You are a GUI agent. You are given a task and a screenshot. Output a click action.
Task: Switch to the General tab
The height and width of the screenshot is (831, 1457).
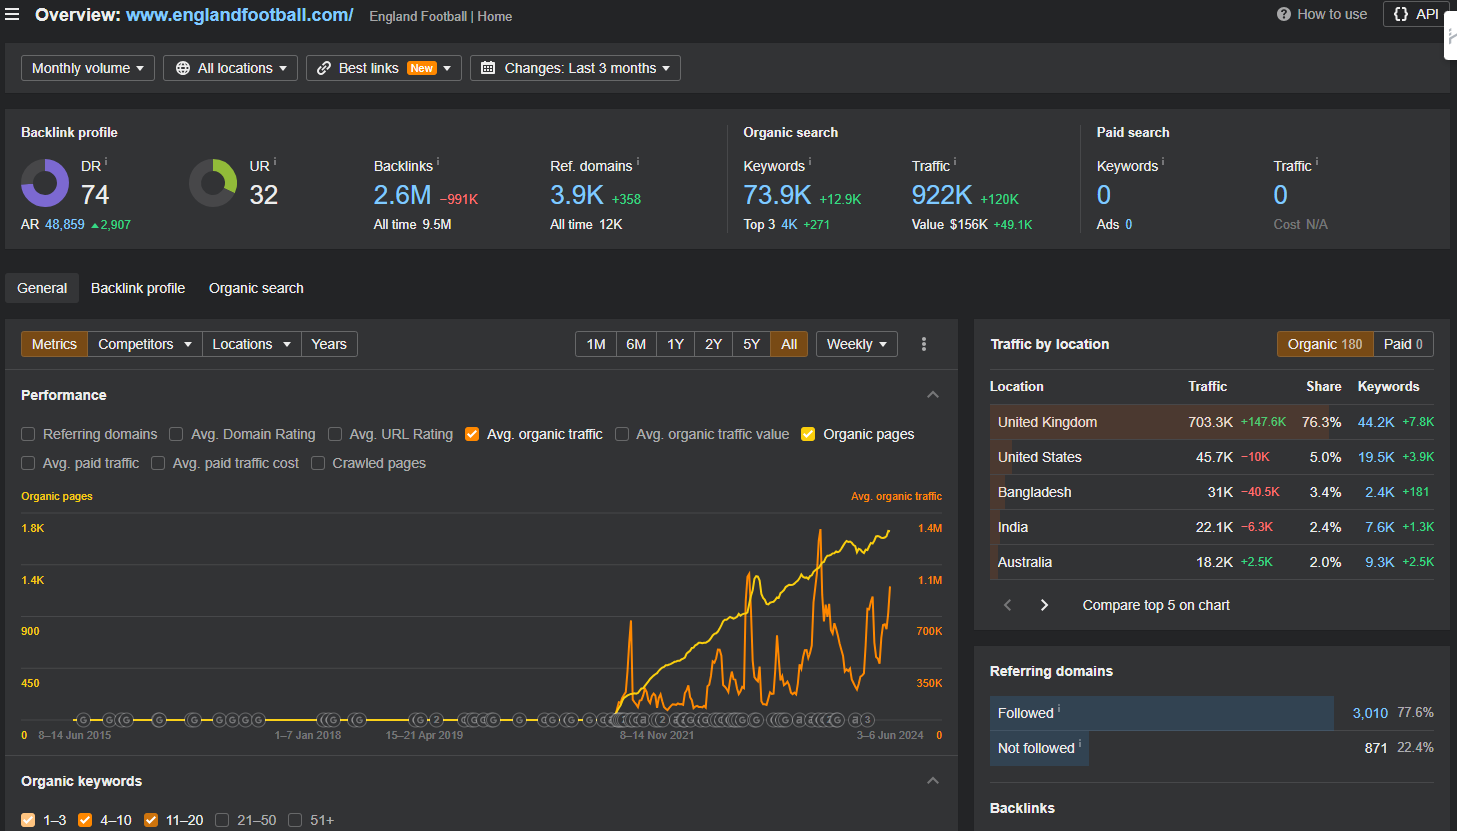click(42, 288)
